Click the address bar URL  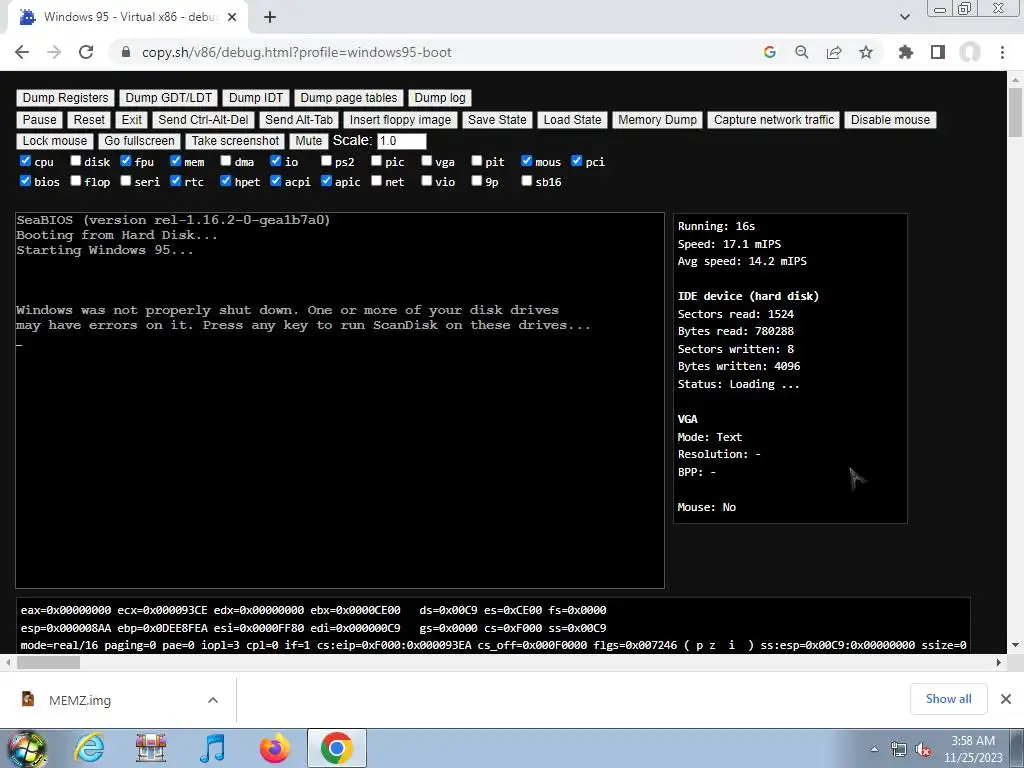(x=296, y=52)
